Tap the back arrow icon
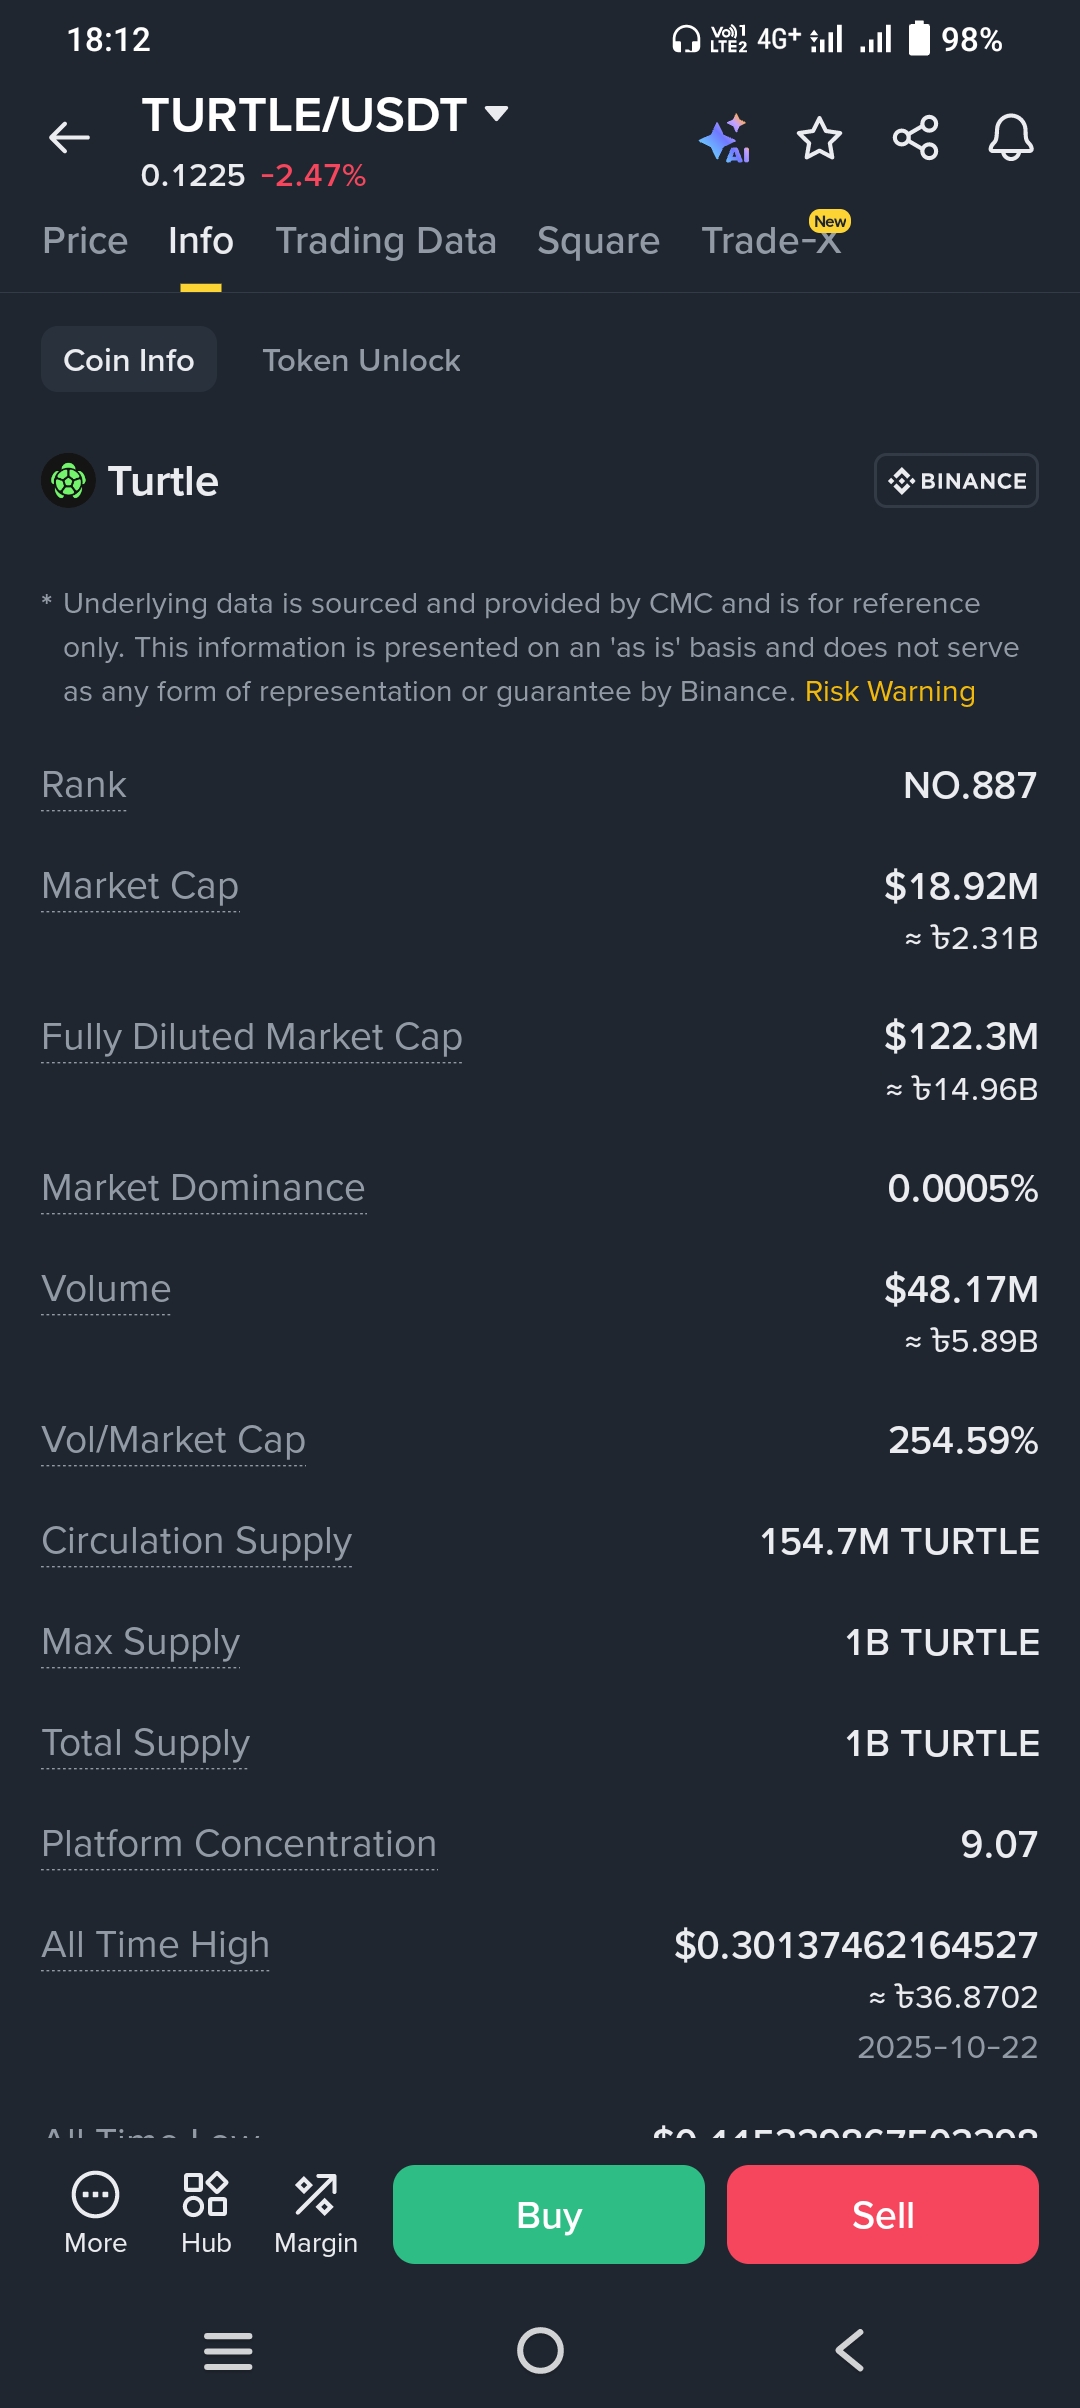The width and height of the screenshot is (1080, 2408). [69, 138]
